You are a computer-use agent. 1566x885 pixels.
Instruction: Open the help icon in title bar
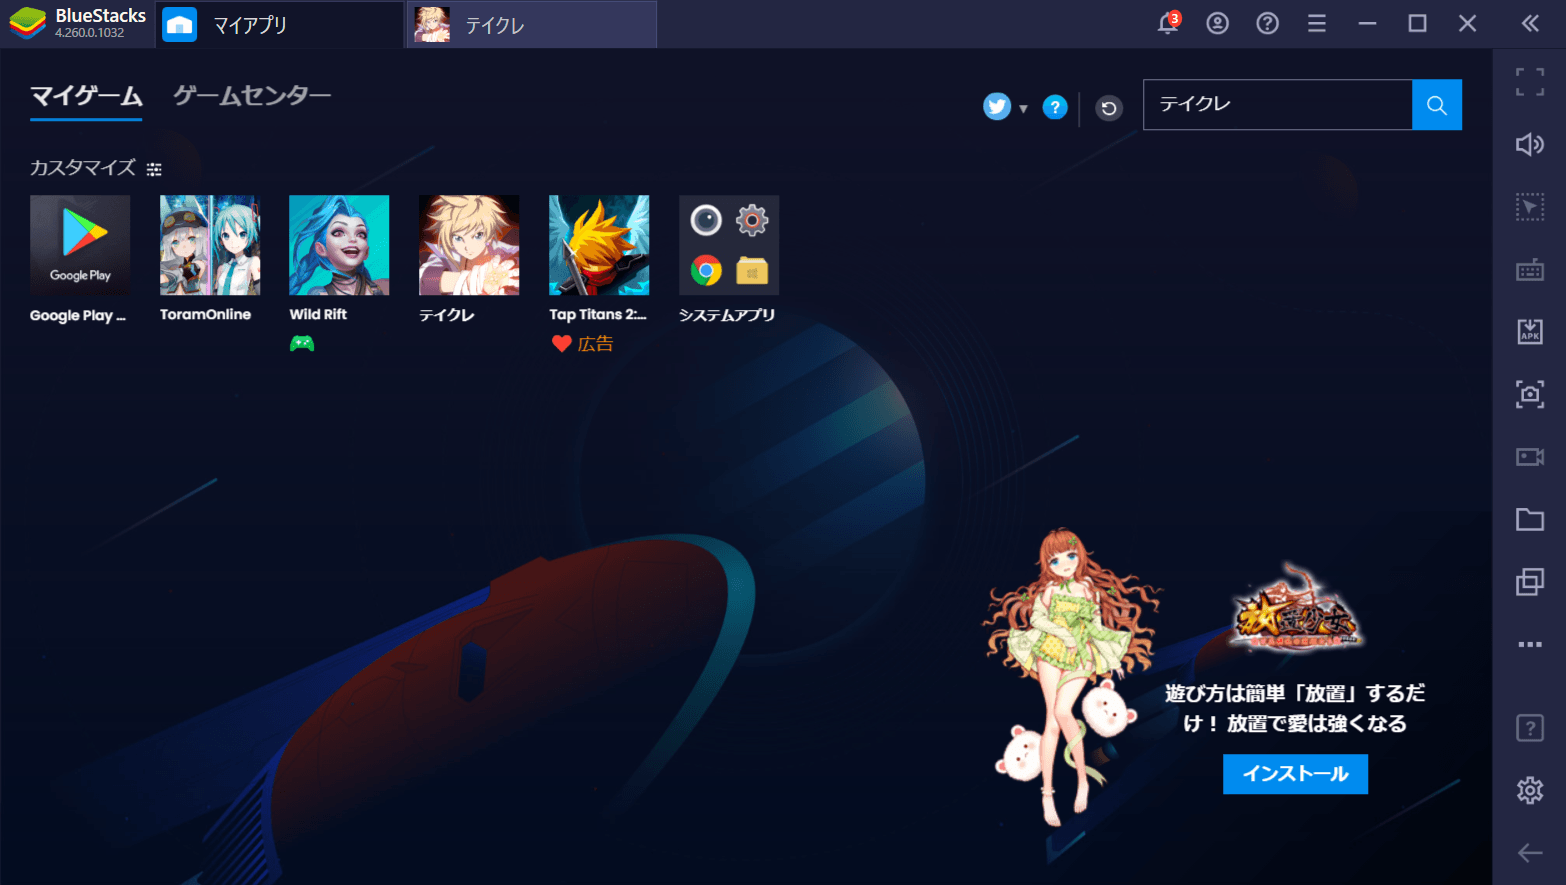(1267, 23)
